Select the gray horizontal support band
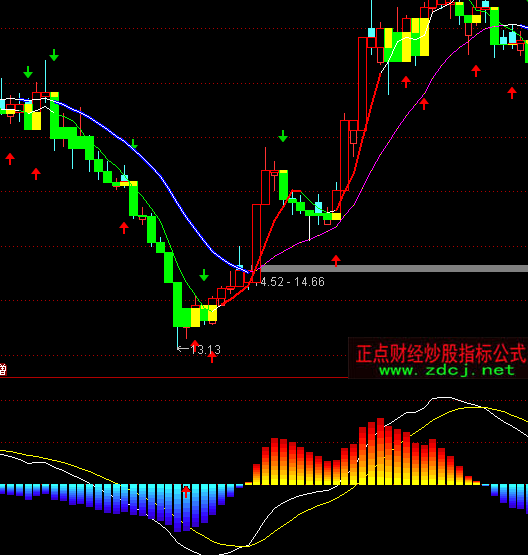Image resolution: width=528 pixels, height=555 pixels. (x=394, y=269)
